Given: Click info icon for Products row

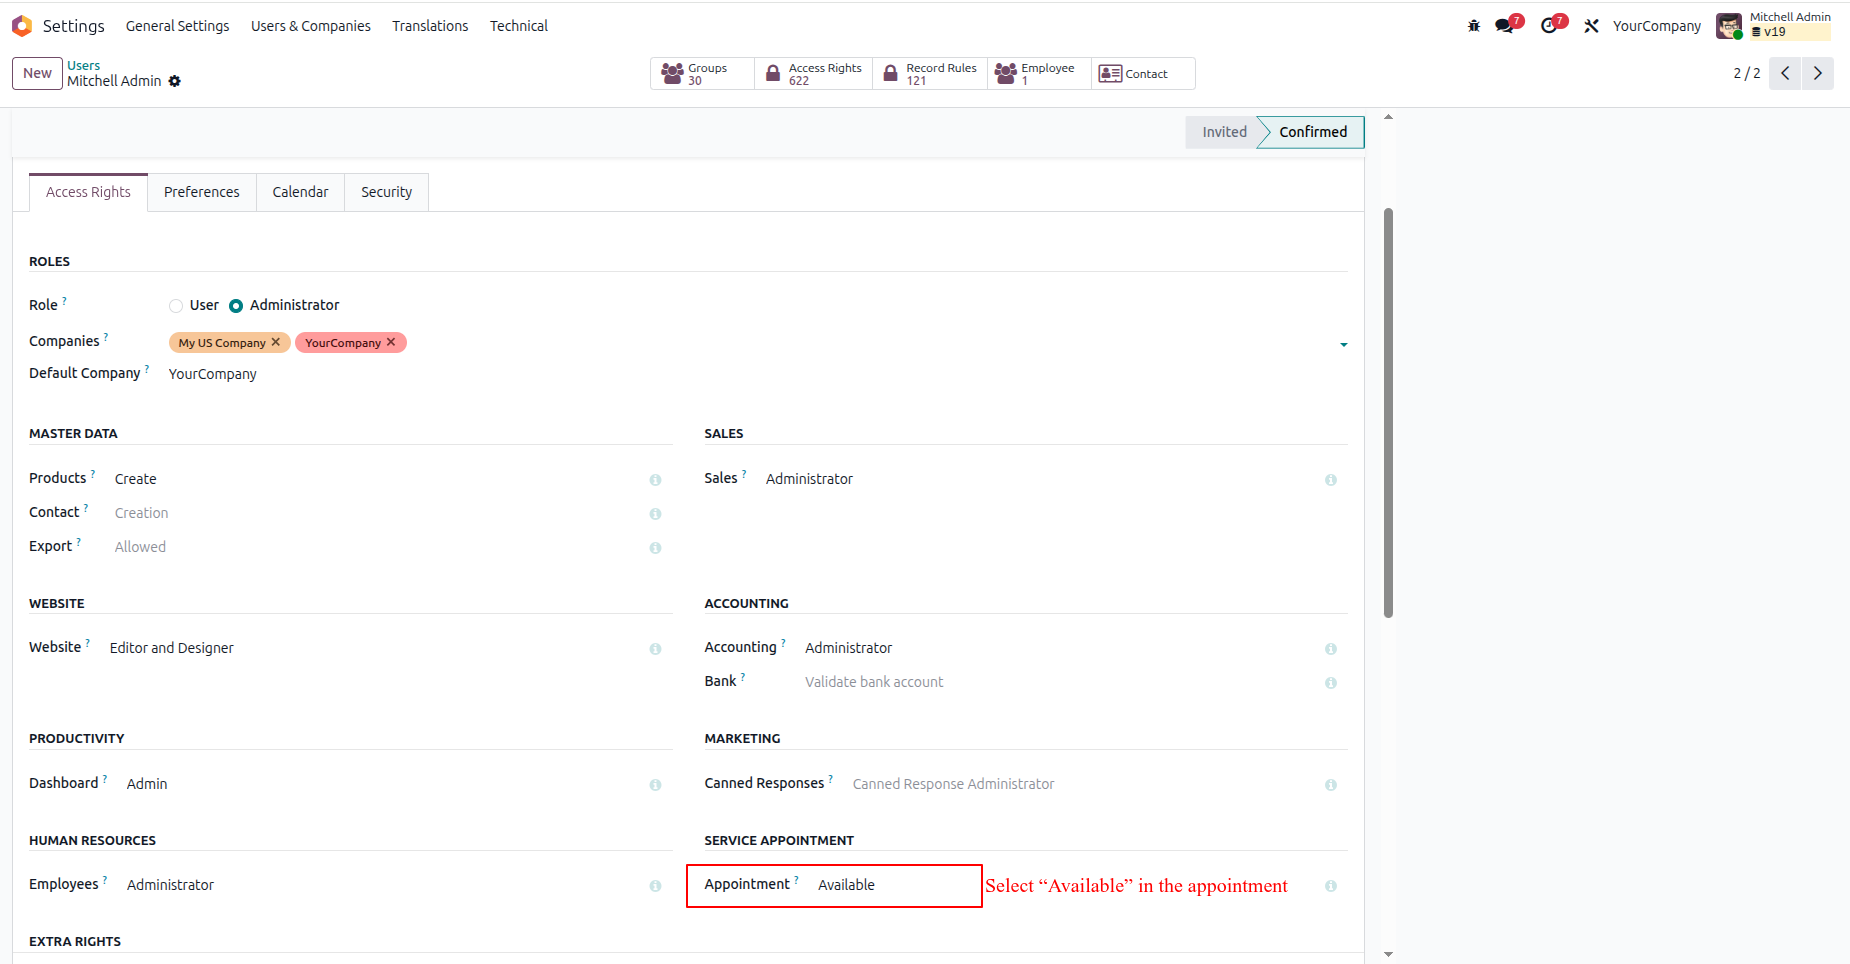Looking at the screenshot, I should tap(655, 480).
